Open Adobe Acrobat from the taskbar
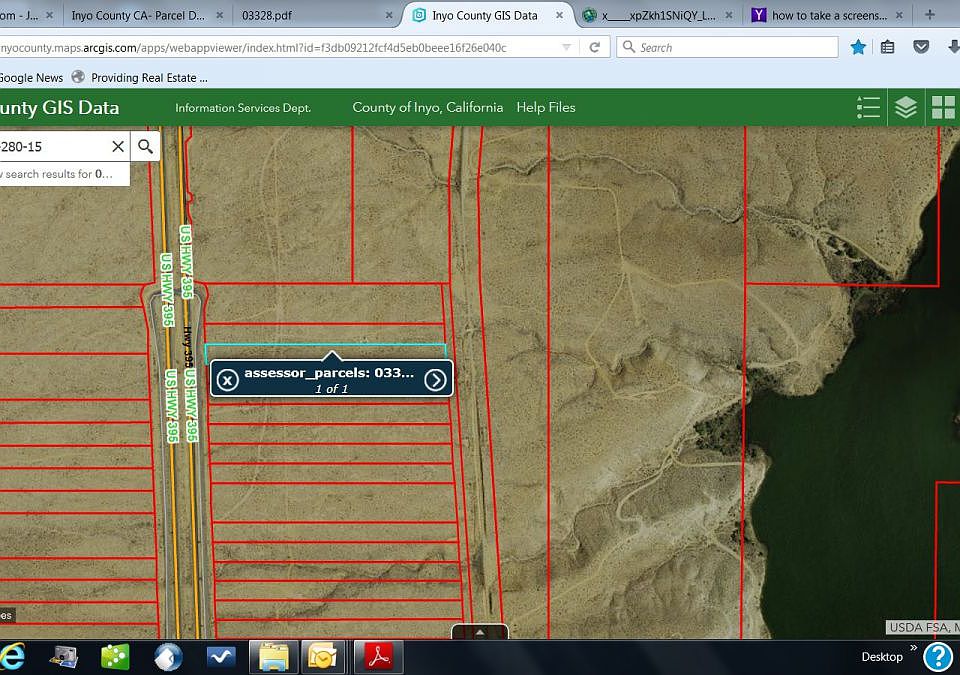960x675 pixels. pos(378,656)
